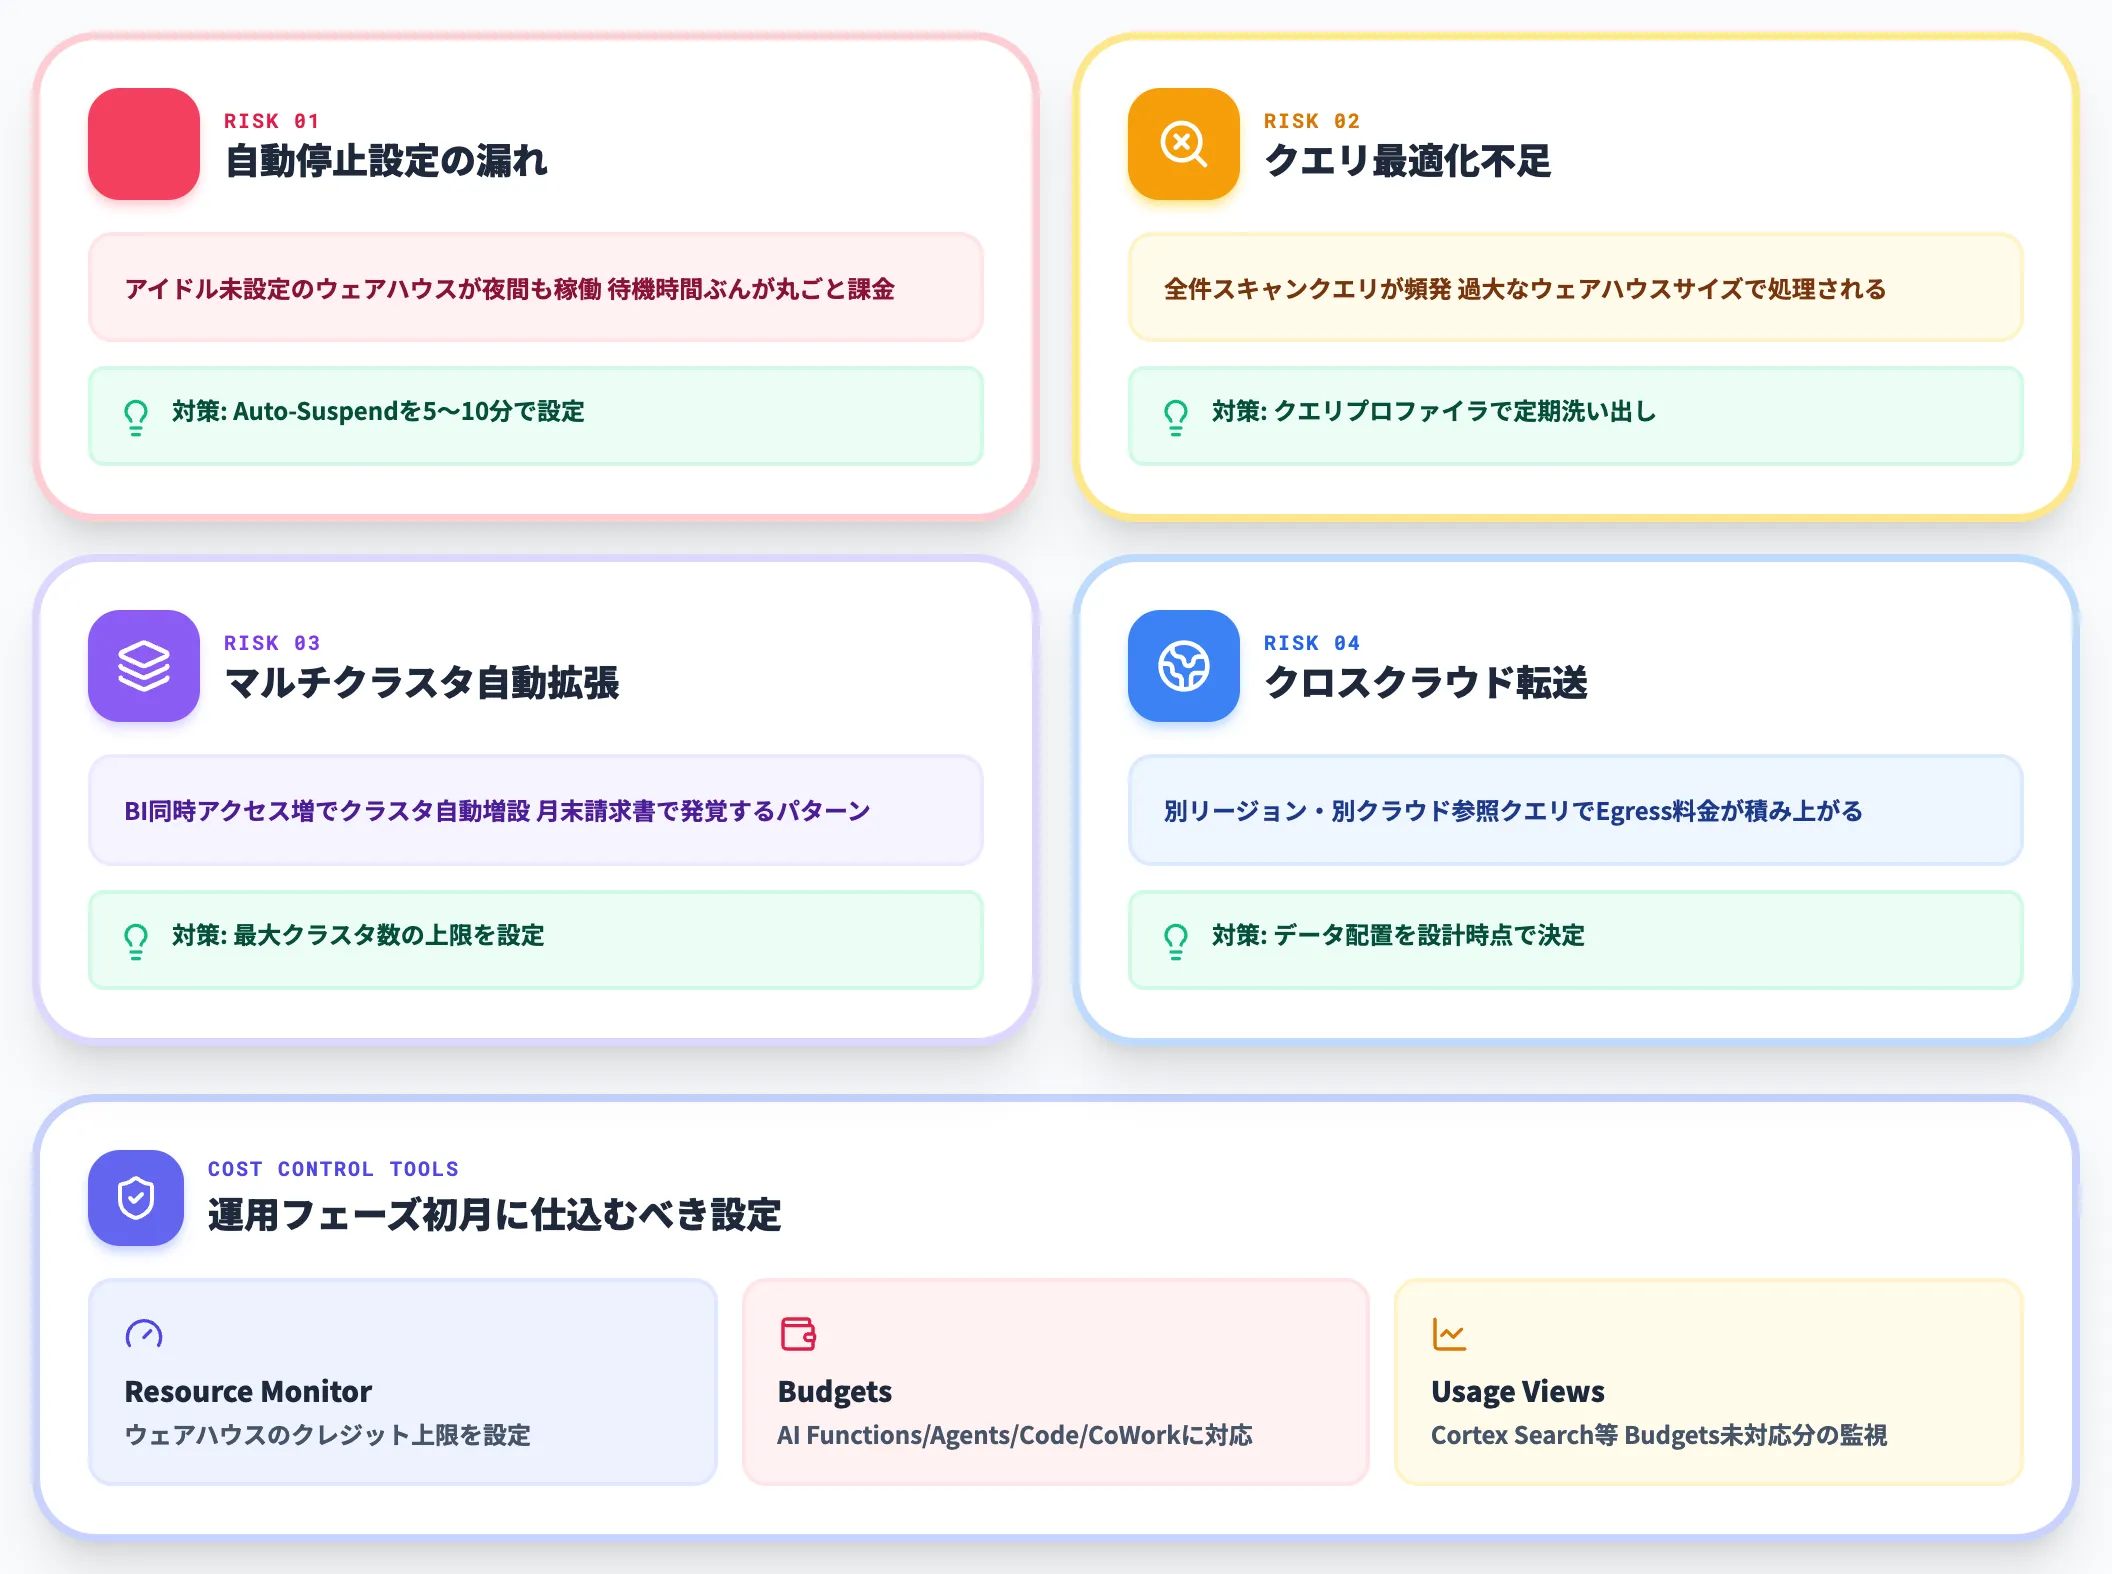The height and width of the screenshot is (1574, 2112).
Task: Click the lightbulb icon beside the Auto-Suspend tip
Action: 136,417
